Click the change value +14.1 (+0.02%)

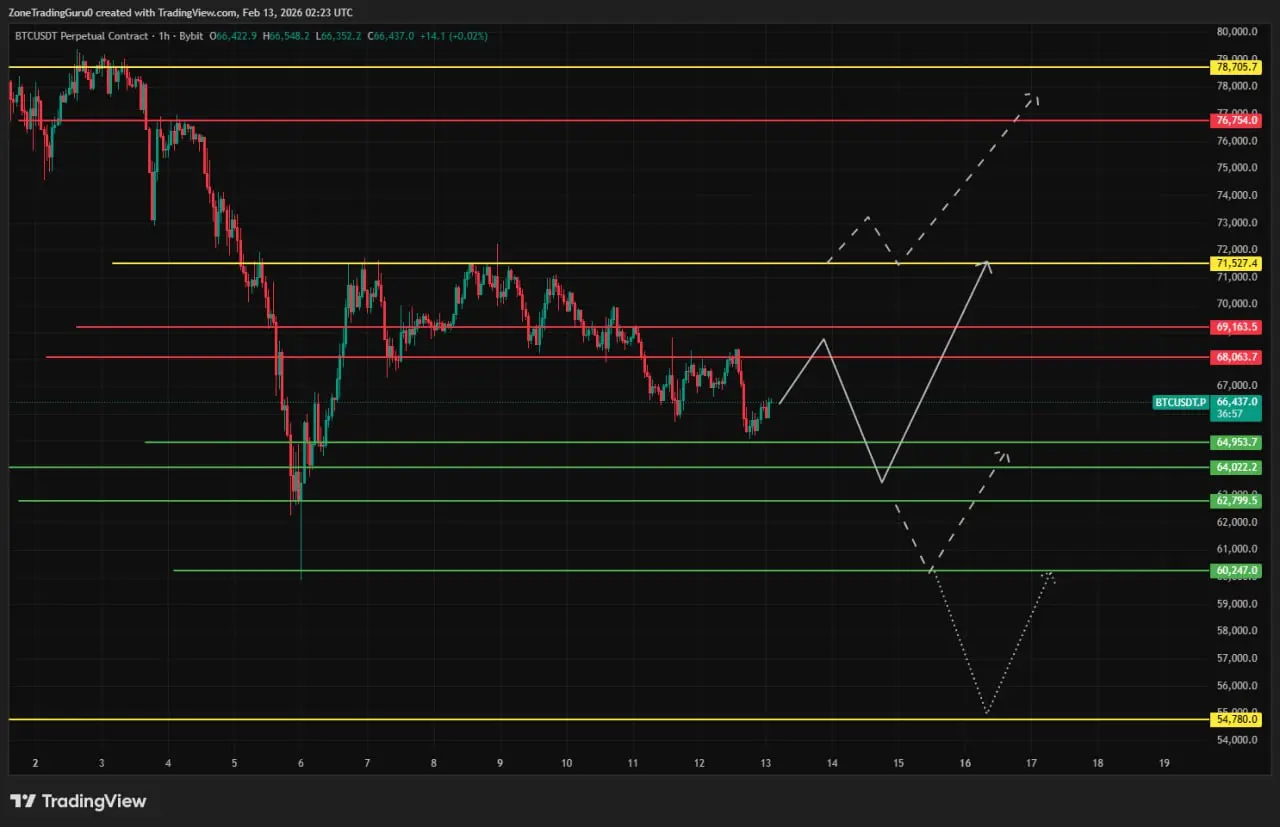click(x=454, y=36)
